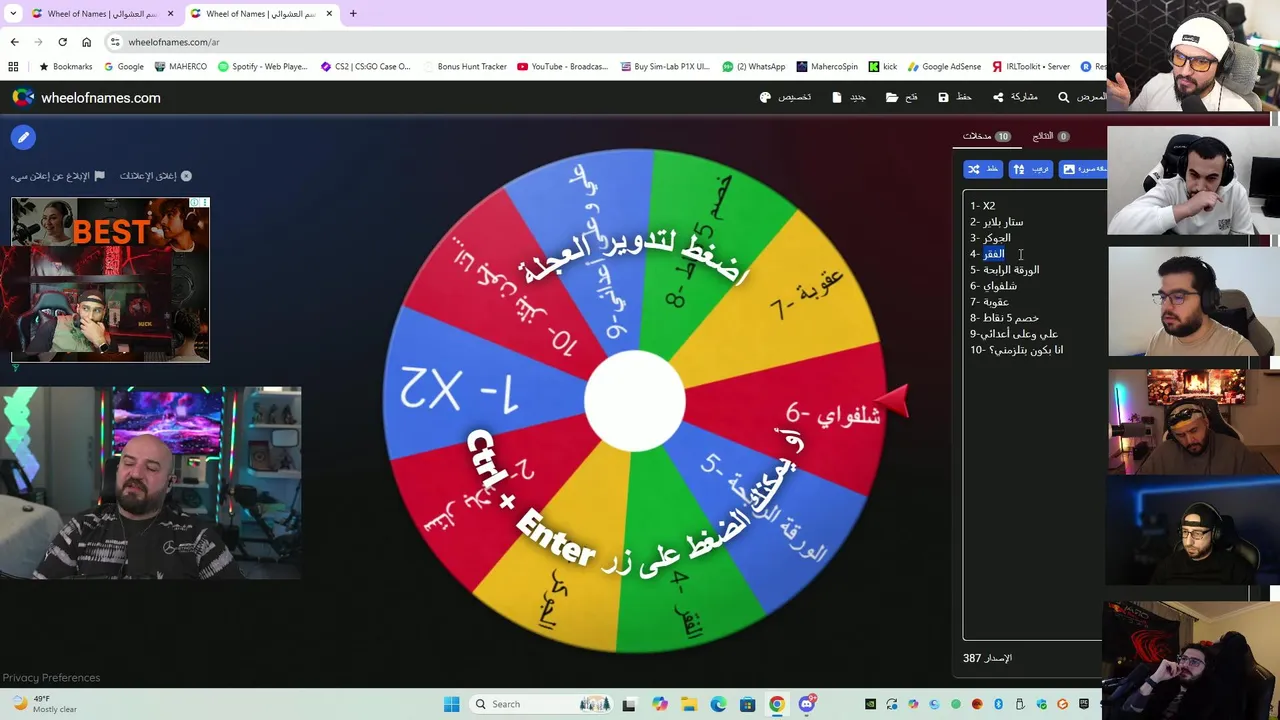
Task: Open the Bonus Hunt Tracker bookmark
Action: click(x=465, y=67)
